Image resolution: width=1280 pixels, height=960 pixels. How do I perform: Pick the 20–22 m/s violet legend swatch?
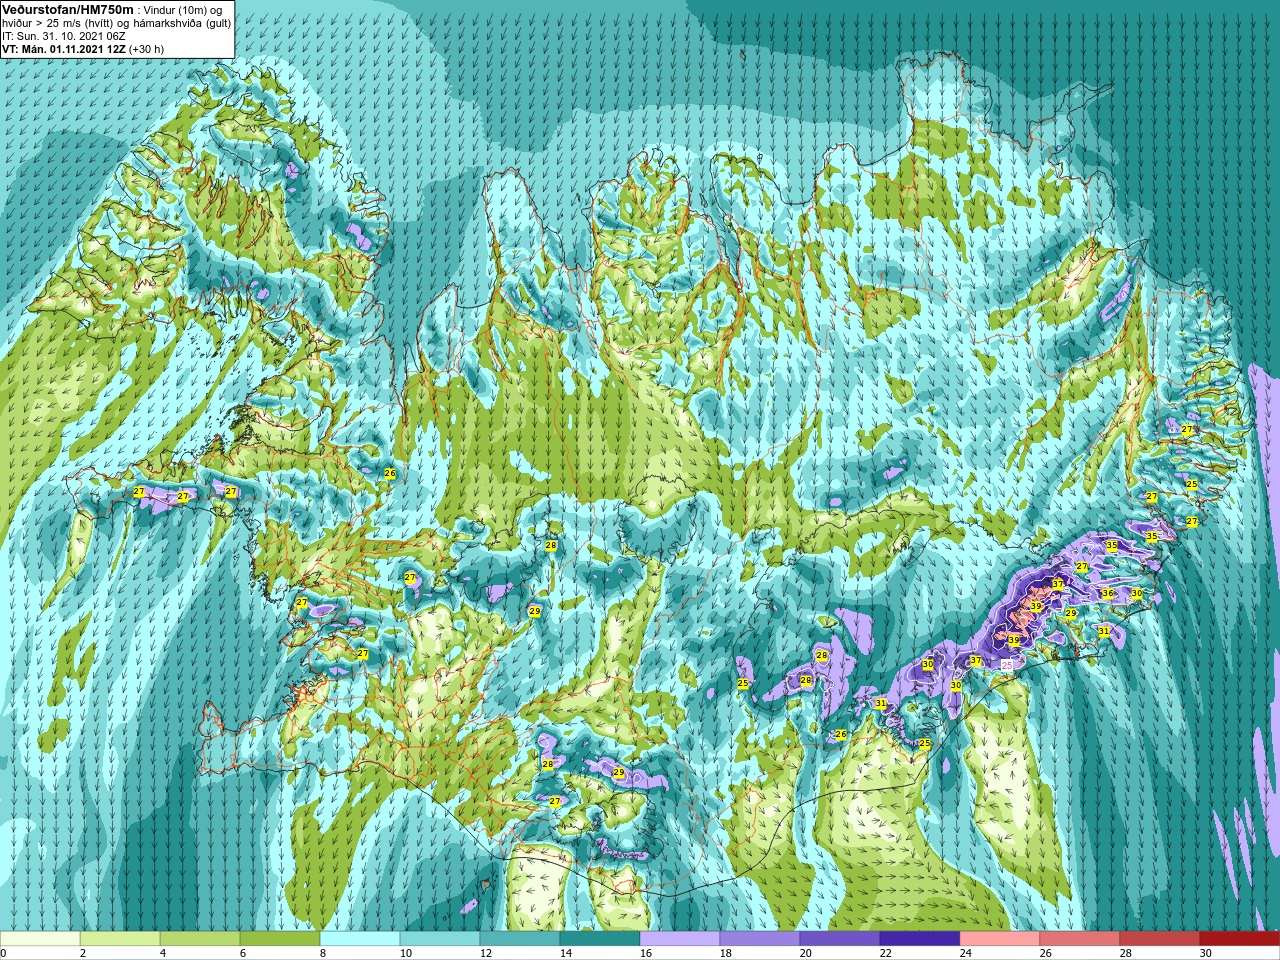click(x=840, y=939)
